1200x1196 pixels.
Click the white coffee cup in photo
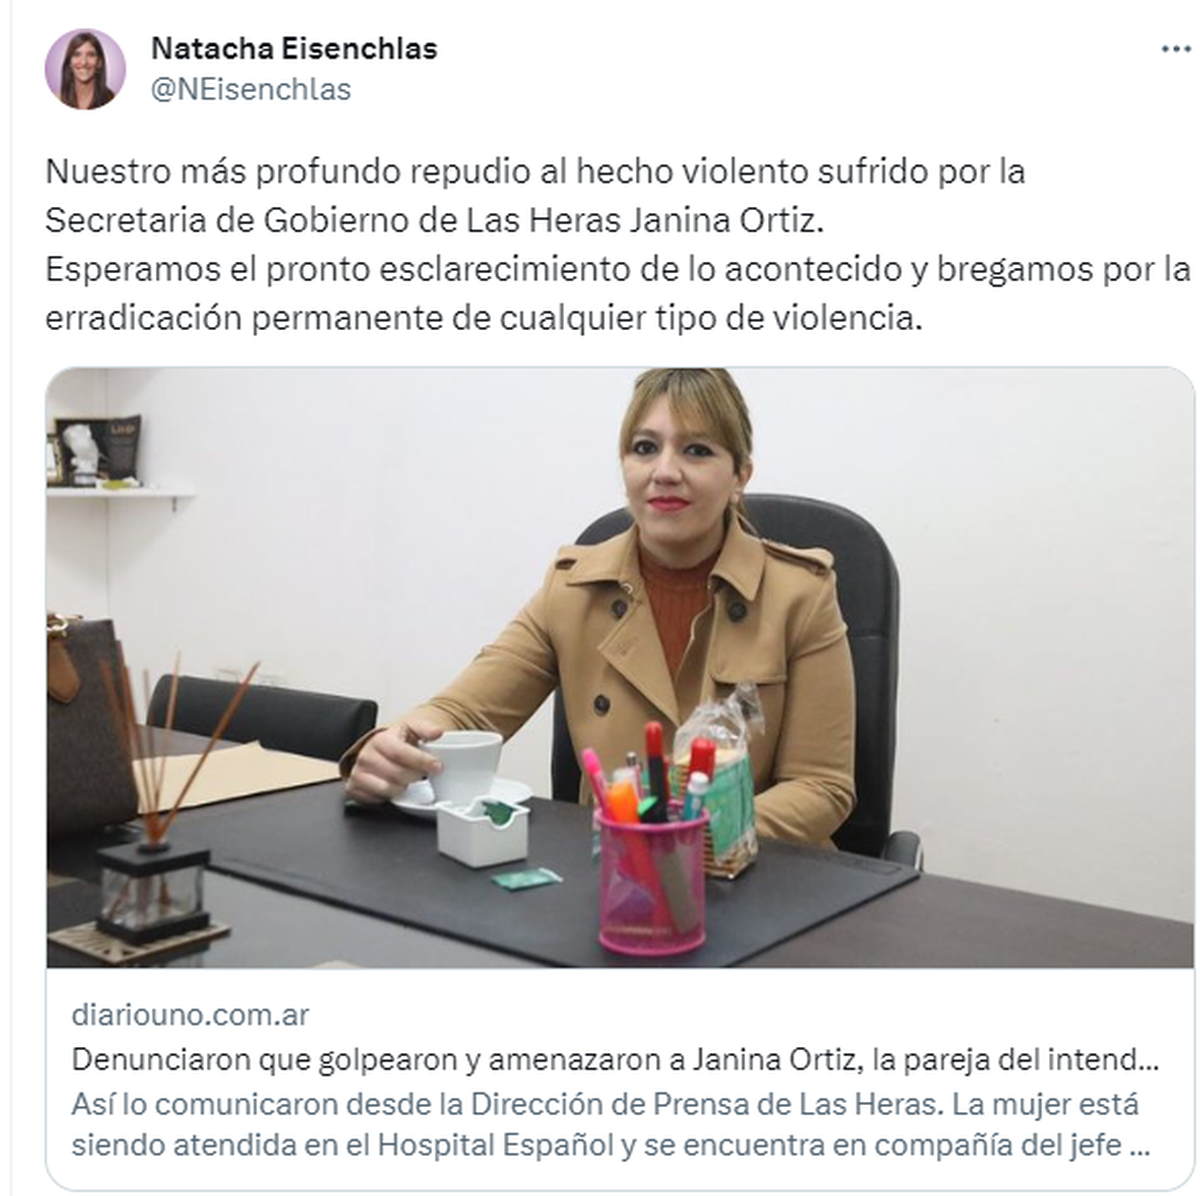point(460,766)
